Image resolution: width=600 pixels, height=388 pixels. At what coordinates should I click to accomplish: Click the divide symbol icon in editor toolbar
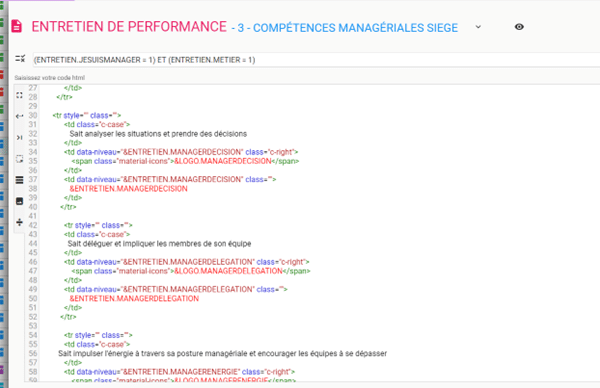pyautogui.click(x=20, y=222)
